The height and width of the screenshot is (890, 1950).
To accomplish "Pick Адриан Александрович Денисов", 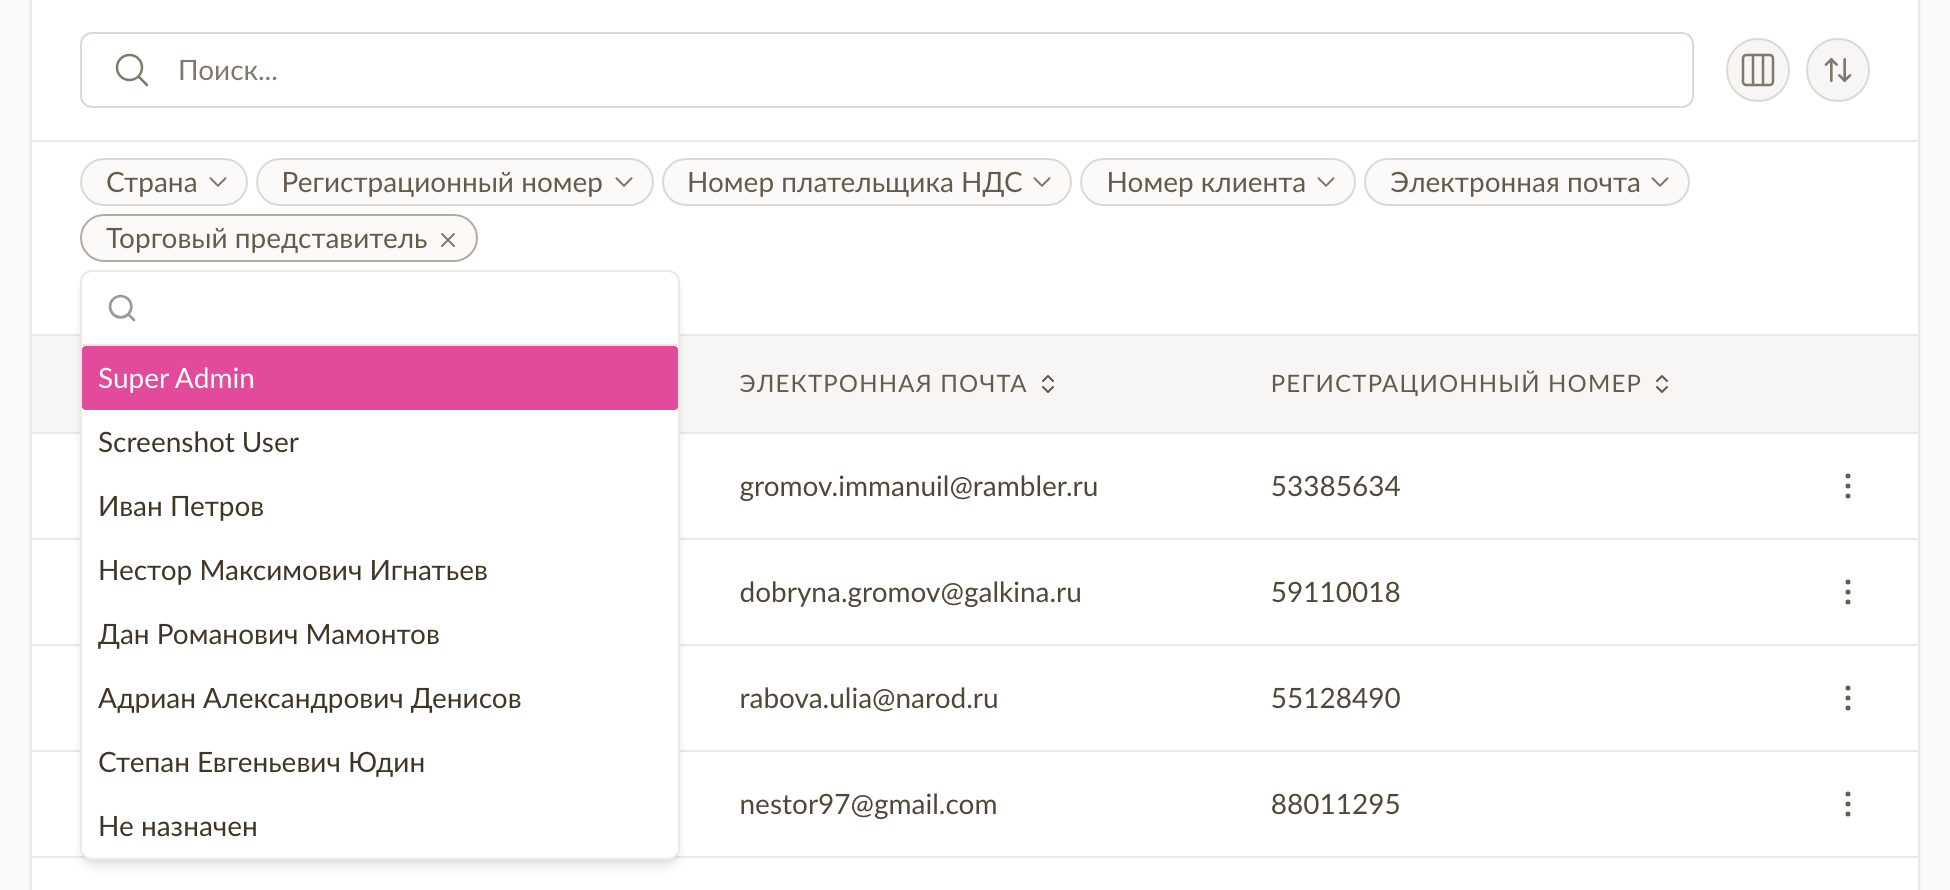I will tap(380, 698).
